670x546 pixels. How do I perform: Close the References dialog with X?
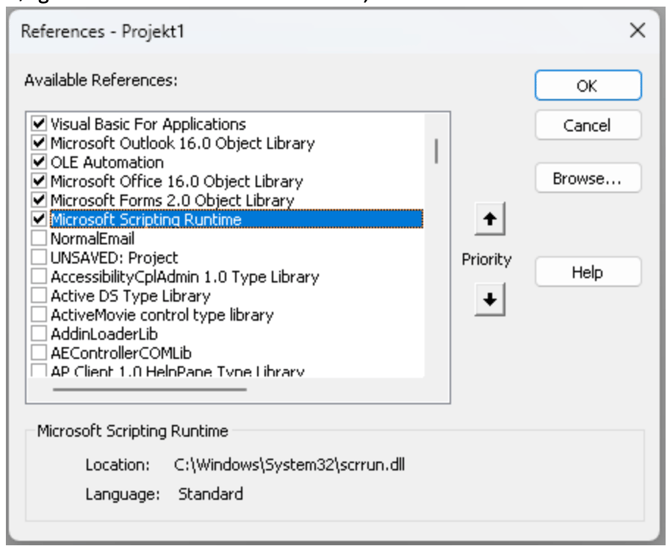pyautogui.click(x=637, y=30)
